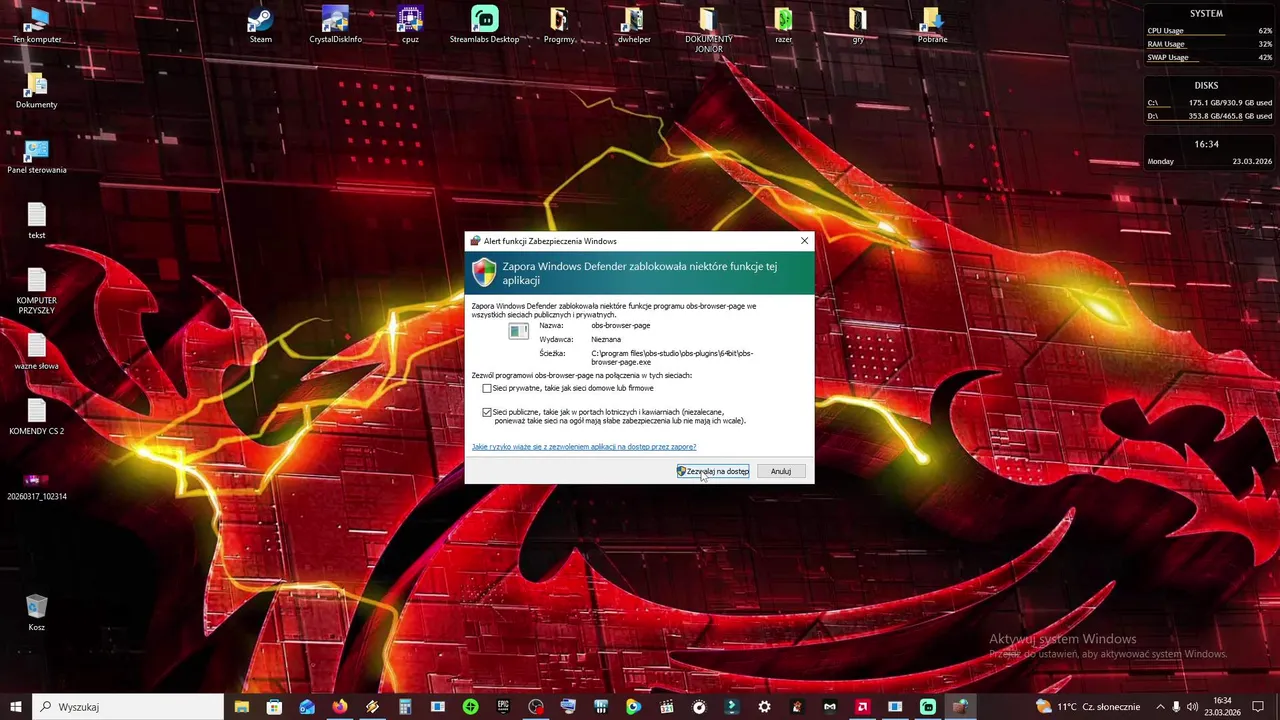This screenshot has width=1280, height=720.
Task: Close the Windows security alert dialog
Action: tap(804, 241)
